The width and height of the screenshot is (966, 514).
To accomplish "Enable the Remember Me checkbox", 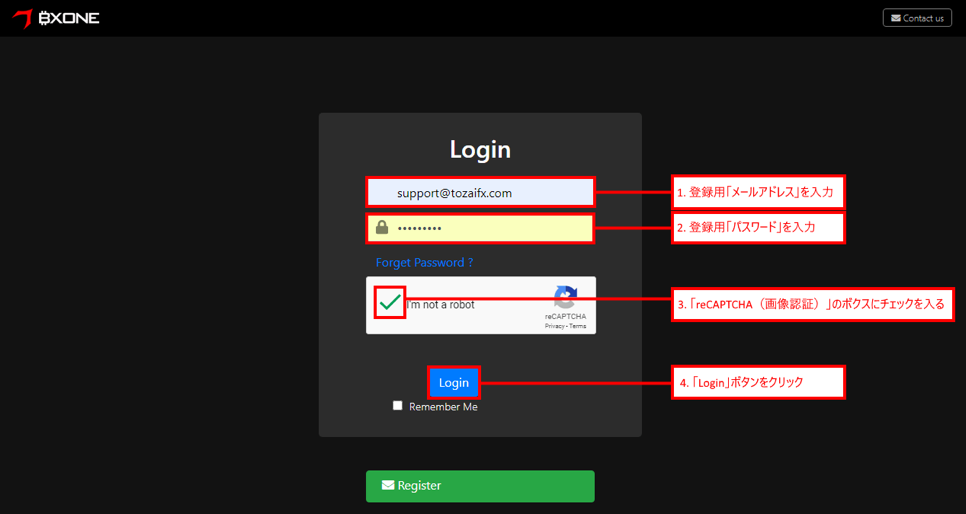I will (398, 406).
